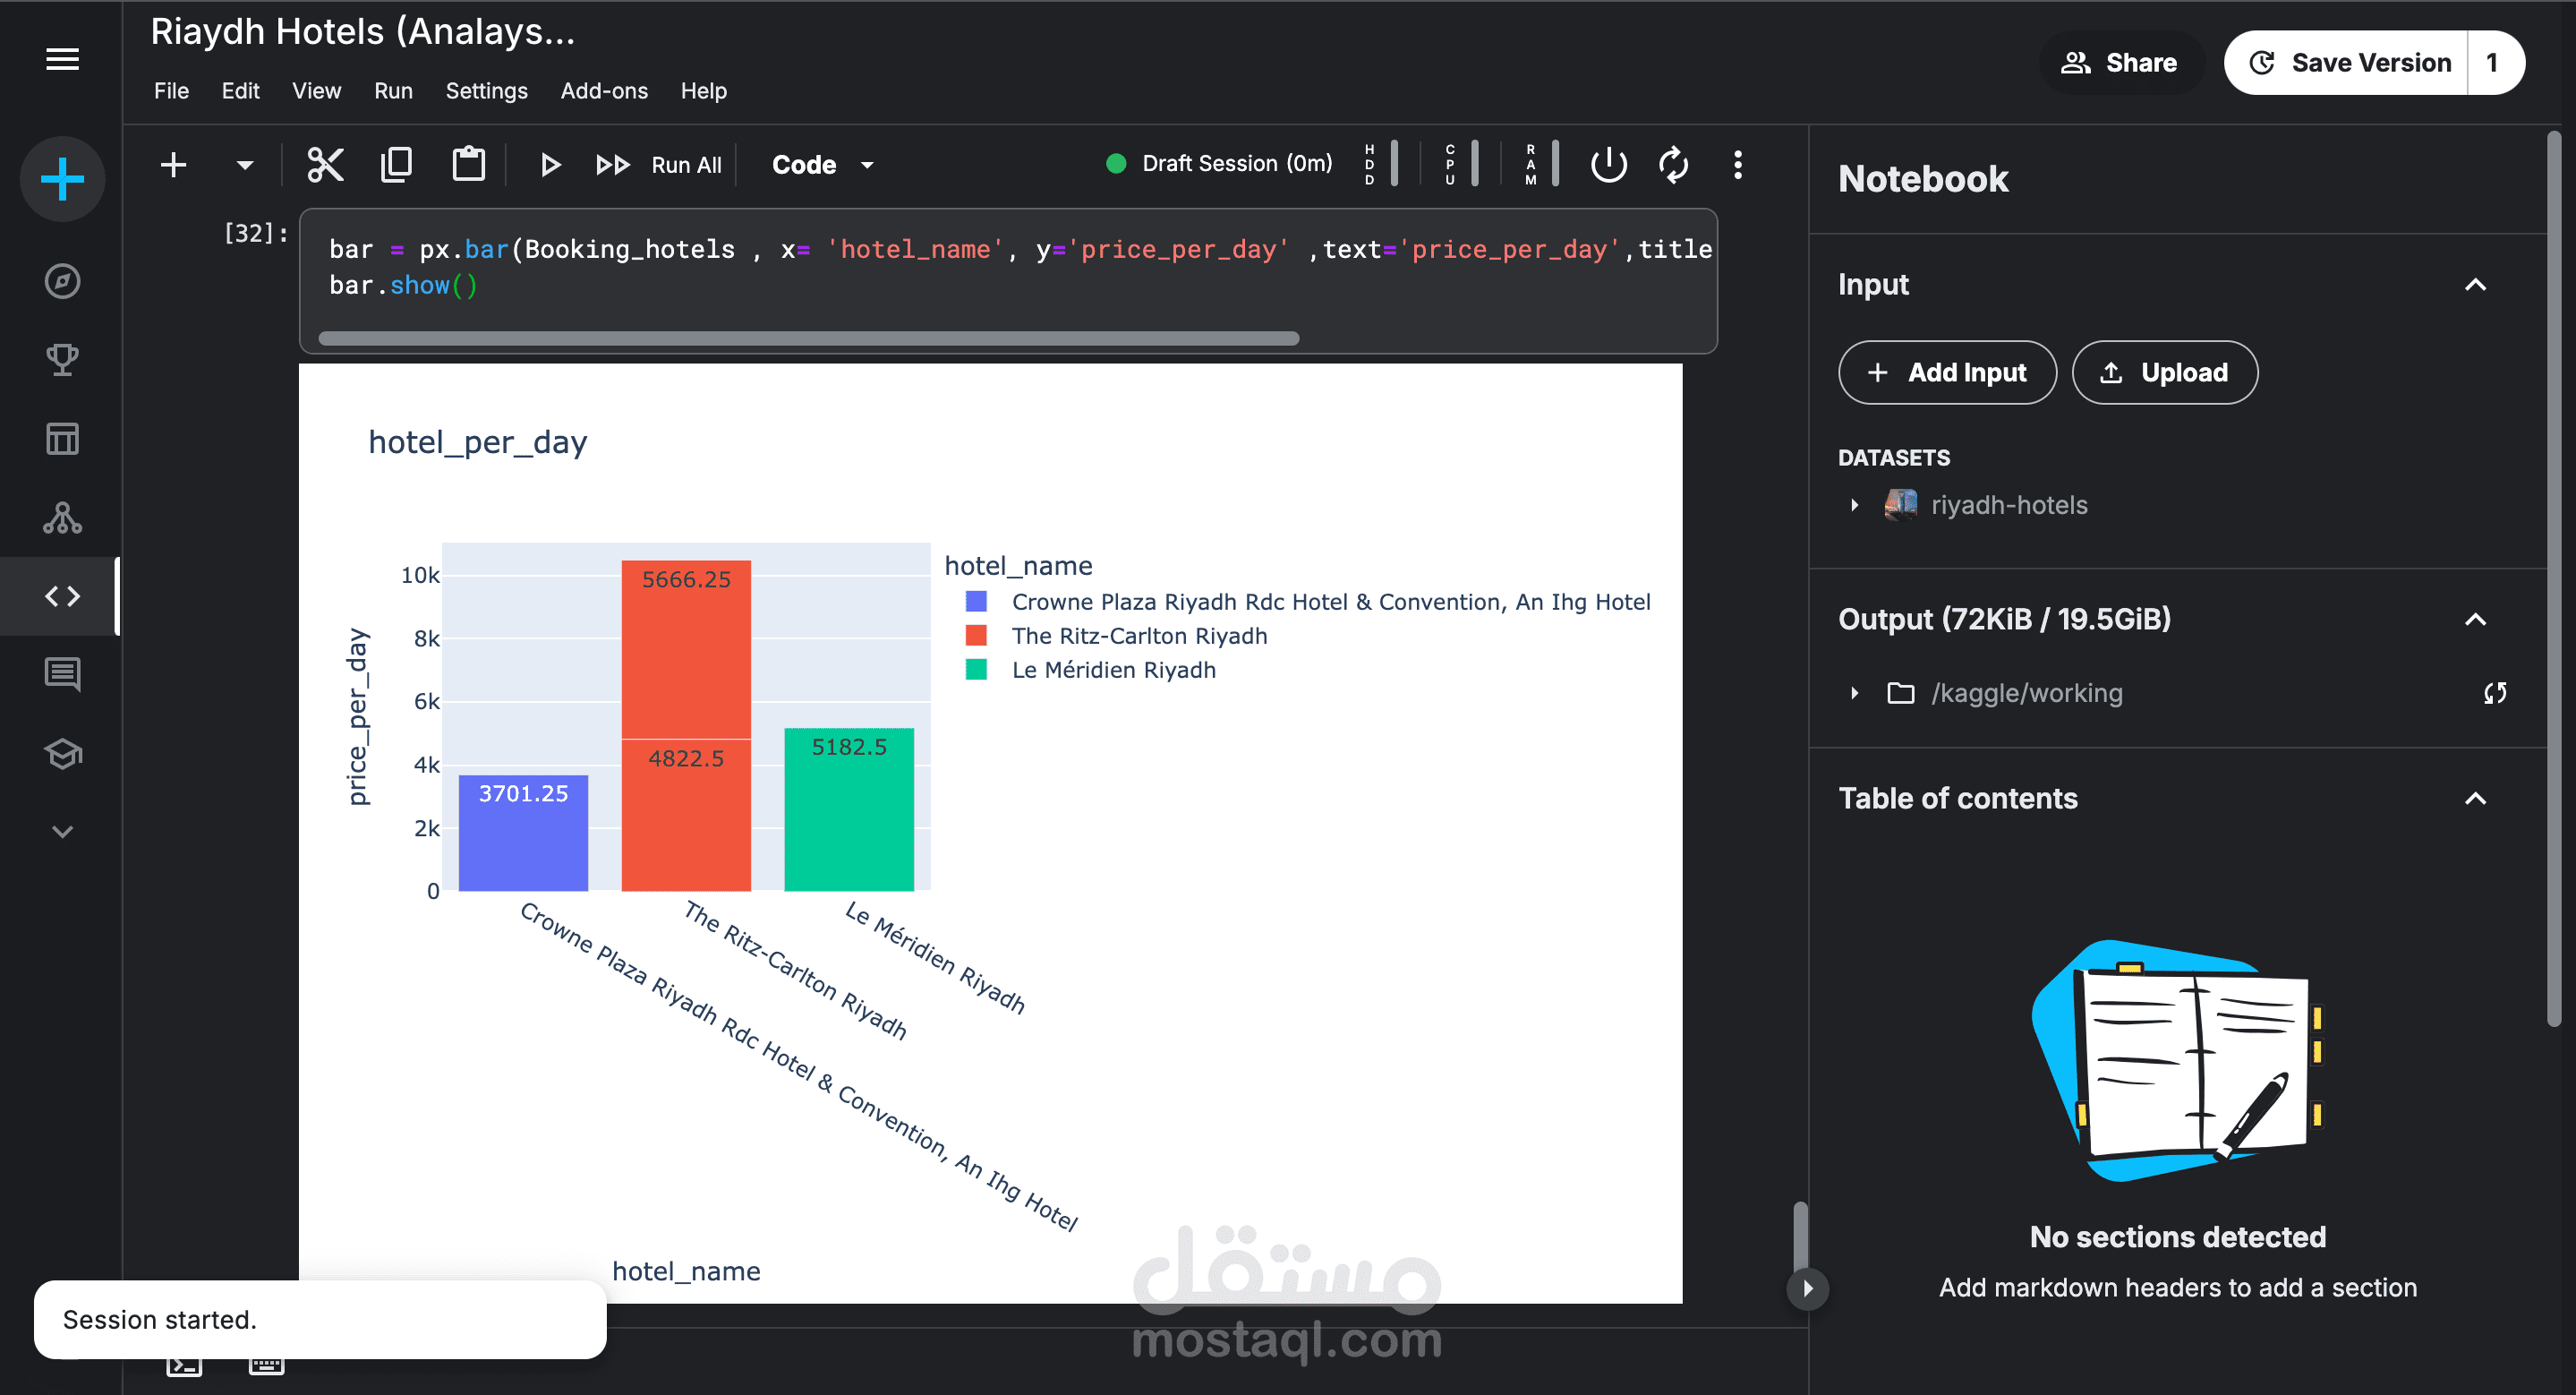Refresh the /kaggle/working output folder
This screenshot has height=1395, width=2576.
tap(2494, 693)
